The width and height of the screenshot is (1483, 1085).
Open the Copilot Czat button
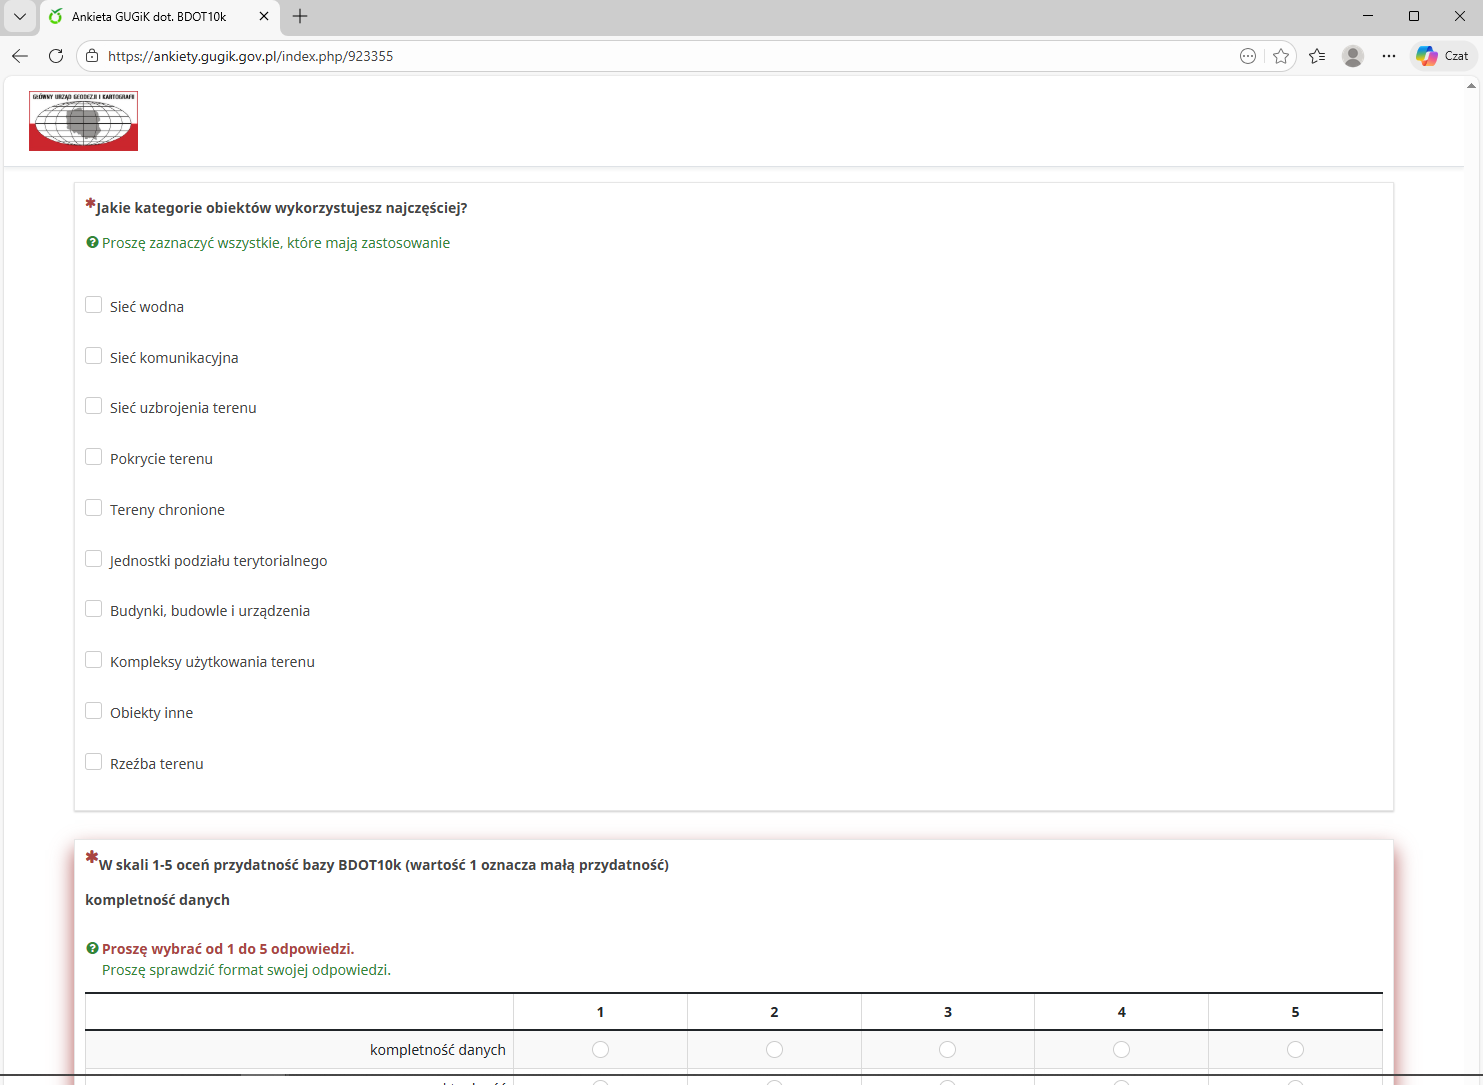pyautogui.click(x=1442, y=56)
